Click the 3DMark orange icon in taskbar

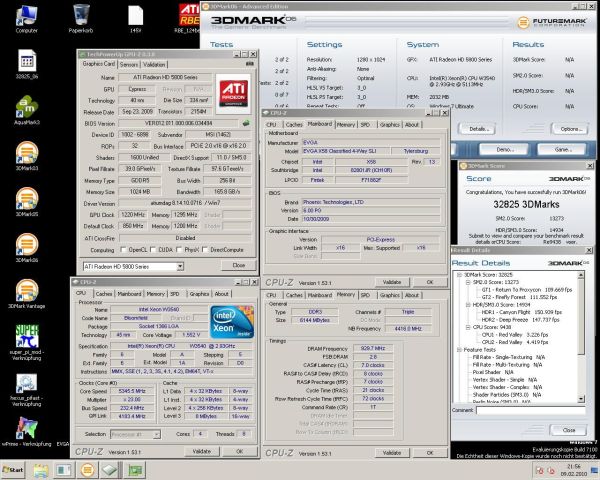coord(87,470)
